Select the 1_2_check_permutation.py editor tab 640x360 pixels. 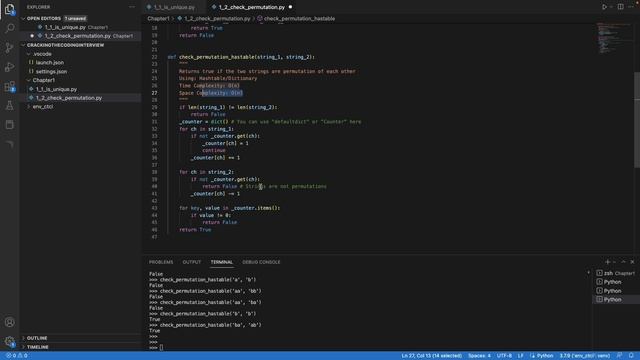[251, 7]
